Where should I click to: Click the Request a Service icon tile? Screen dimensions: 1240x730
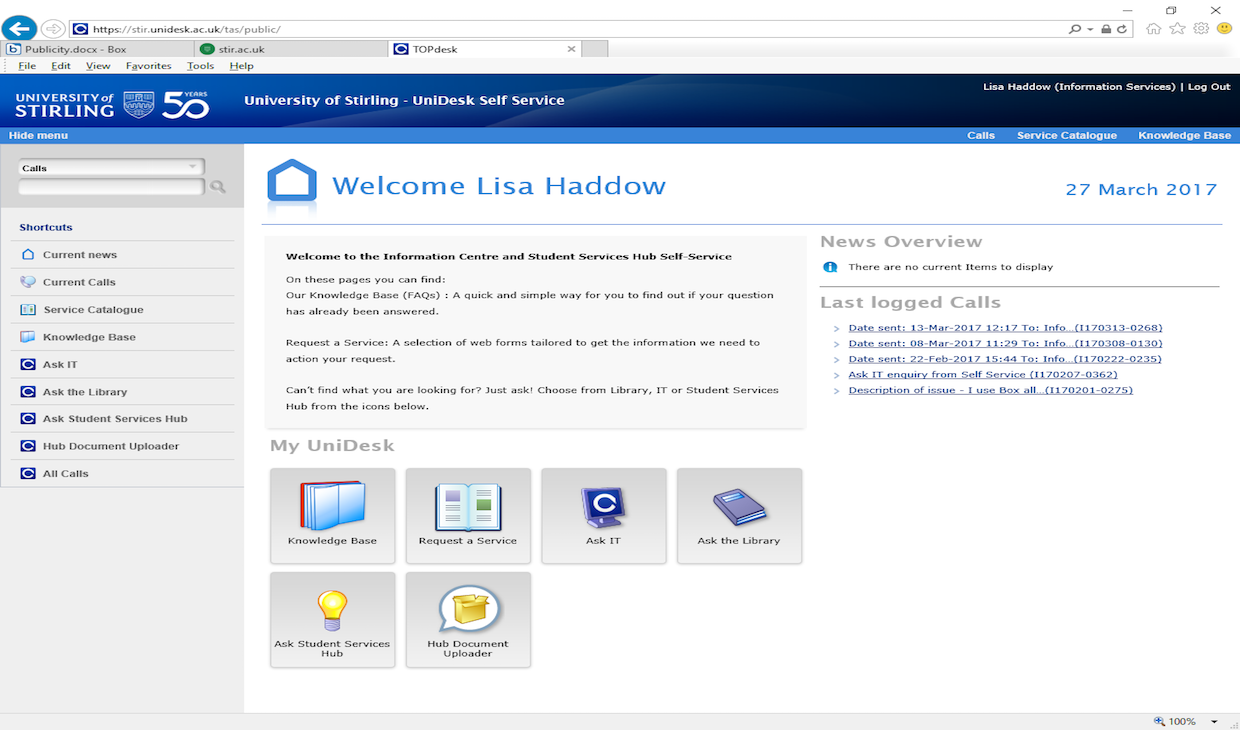click(468, 515)
